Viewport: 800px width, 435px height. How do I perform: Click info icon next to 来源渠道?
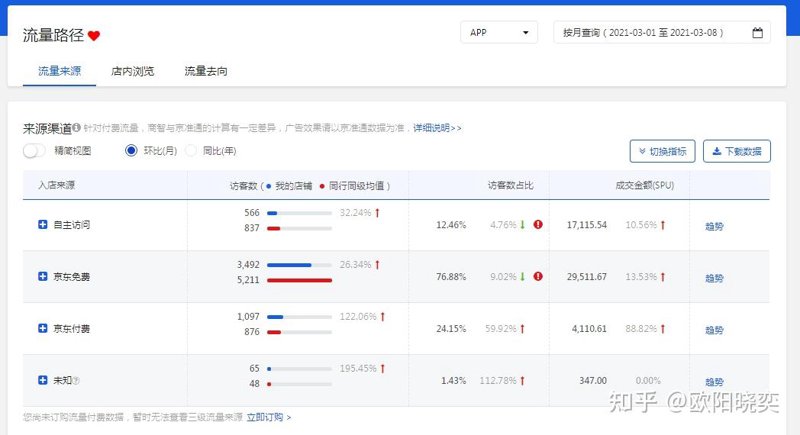[76, 127]
